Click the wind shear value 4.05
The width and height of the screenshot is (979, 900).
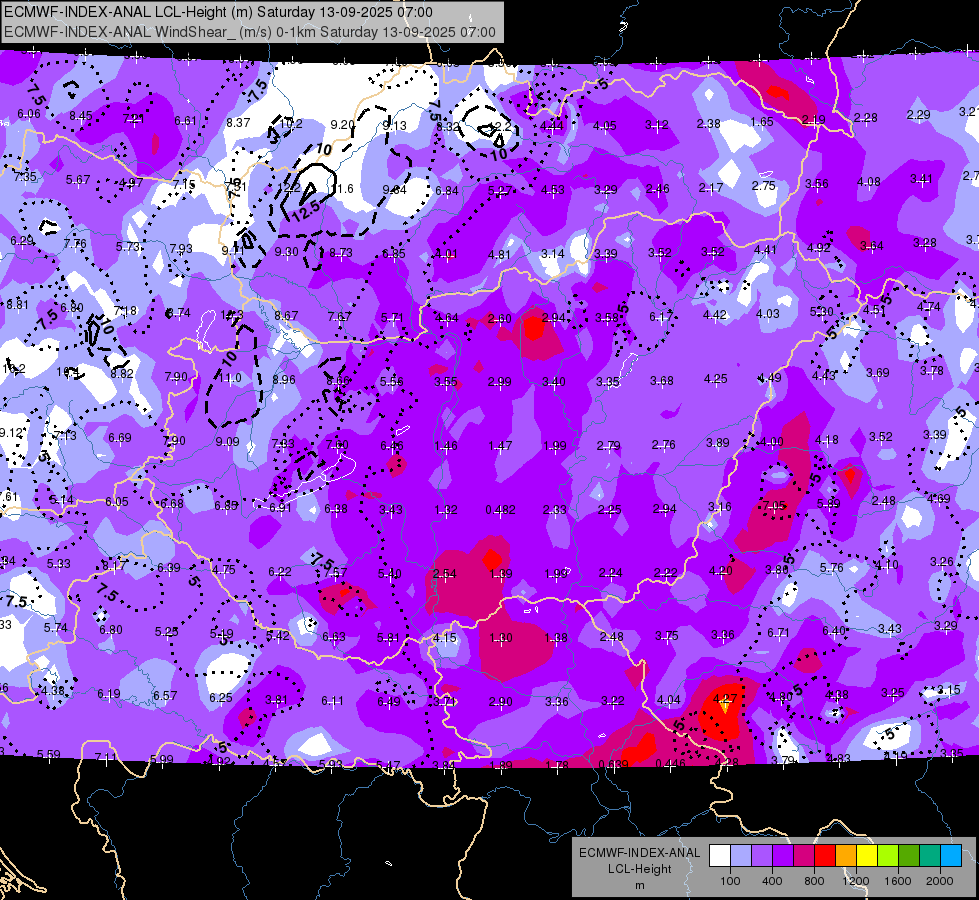pos(604,126)
